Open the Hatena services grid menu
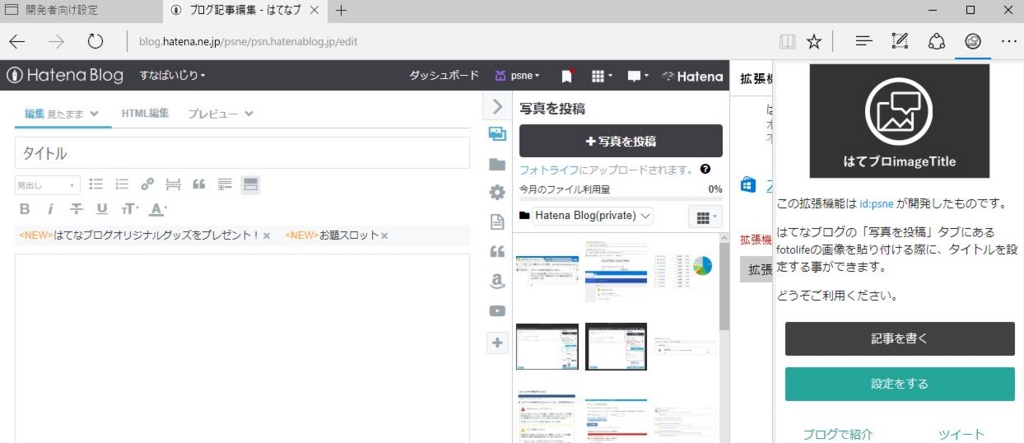The width and height of the screenshot is (1024, 443). tap(601, 76)
